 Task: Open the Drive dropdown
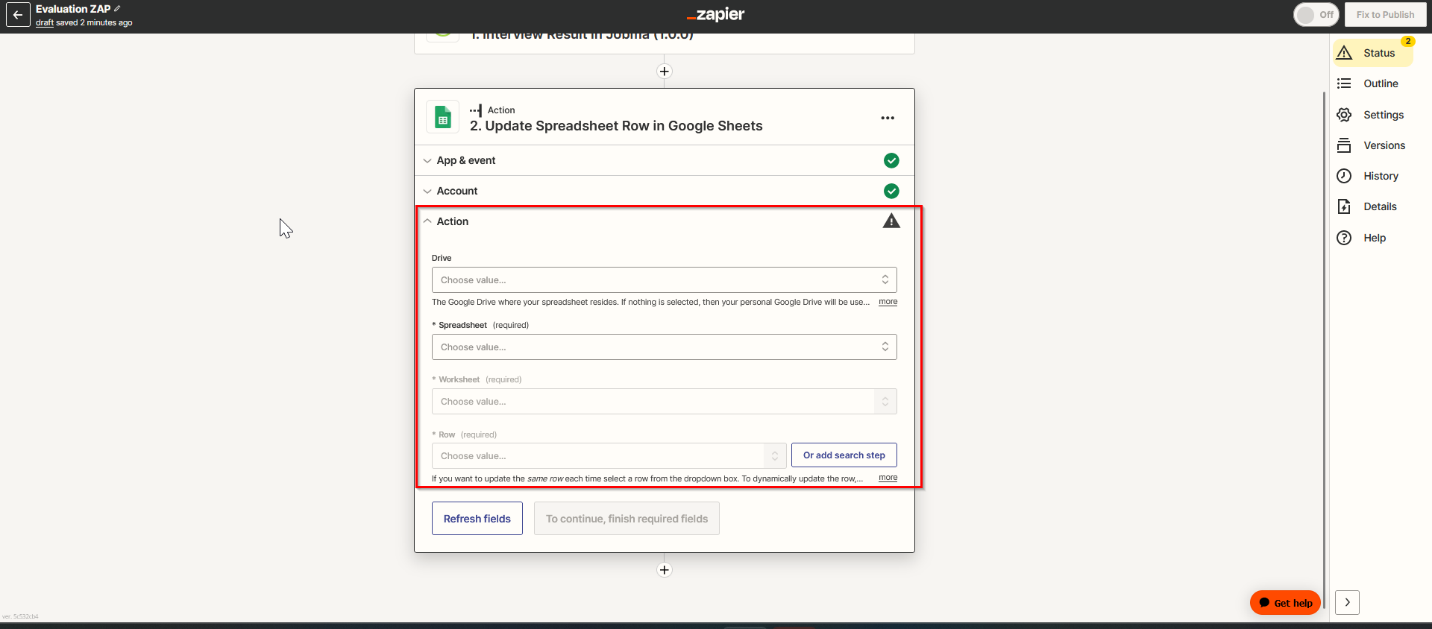[664, 280]
